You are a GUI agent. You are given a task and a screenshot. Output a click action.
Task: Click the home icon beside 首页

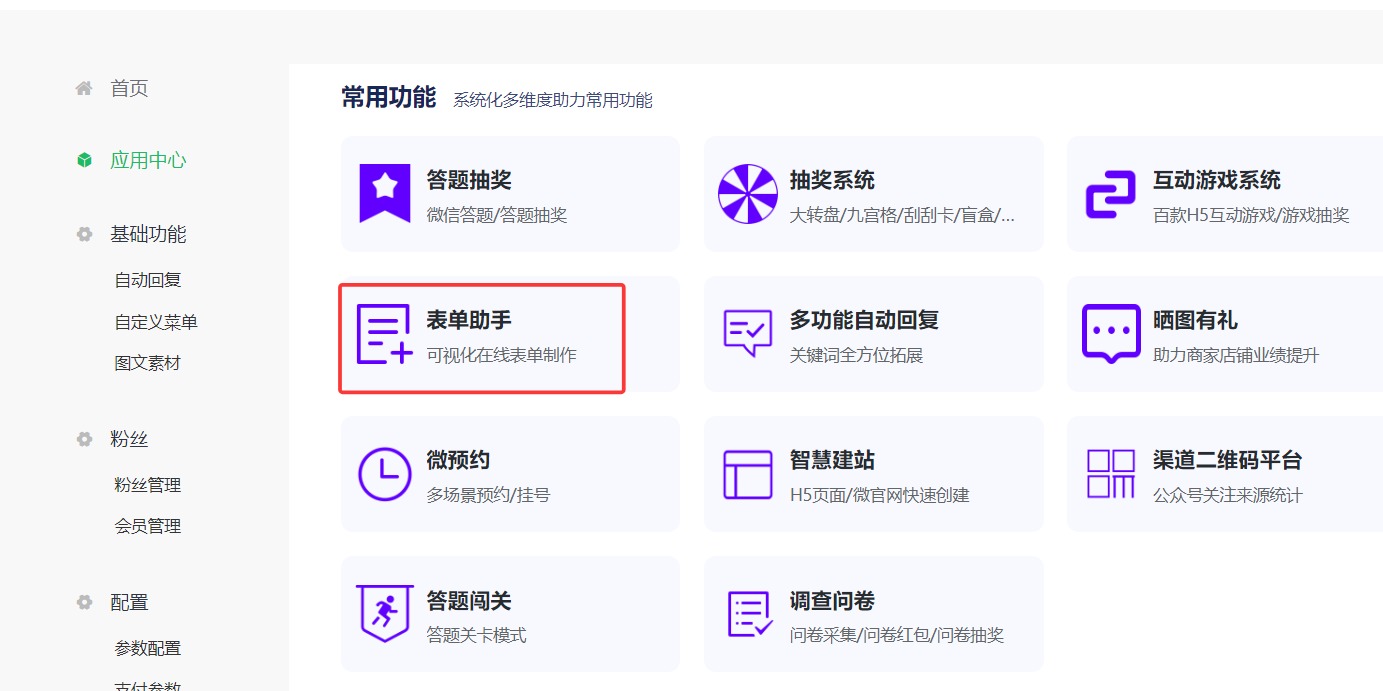(84, 88)
